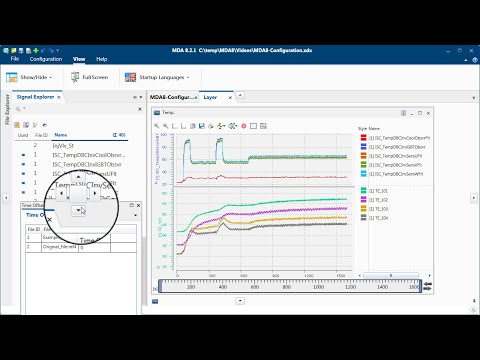
Task: Click the blue save icon in Temp toolbar
Action: (x=201, y=126)
